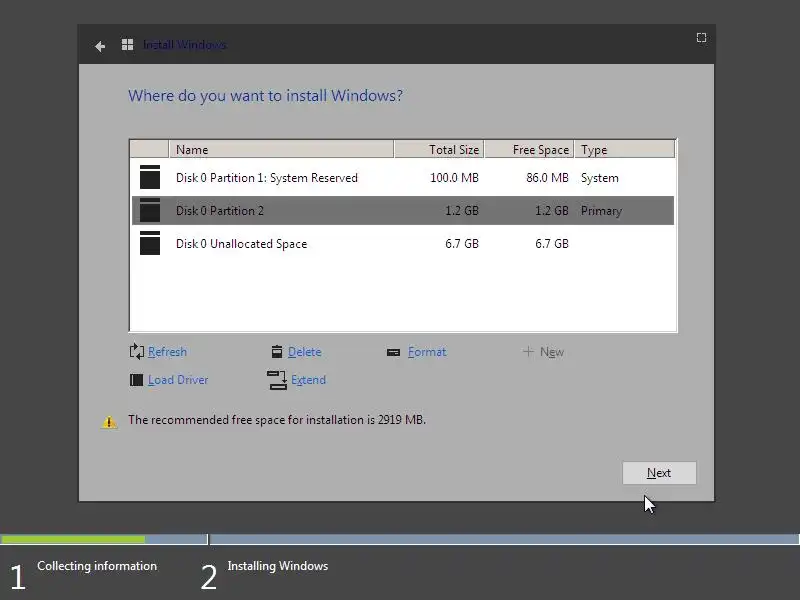Click the 86.0 MB free space cell
The image size is (800, 600).
coord(547,178)
